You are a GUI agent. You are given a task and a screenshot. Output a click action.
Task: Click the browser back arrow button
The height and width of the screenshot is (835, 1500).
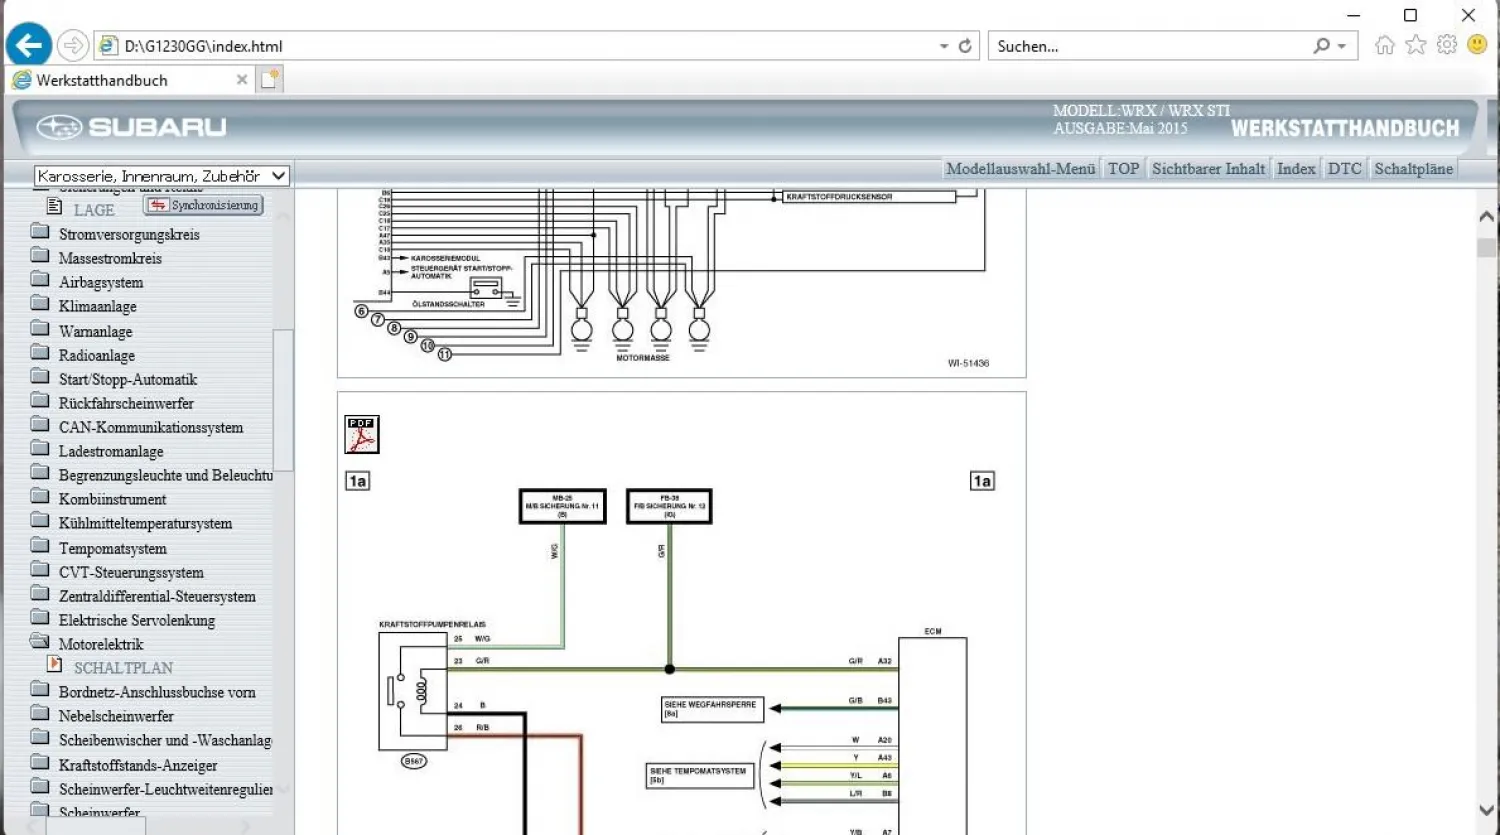pyautogui.click(x=29, y=45)
